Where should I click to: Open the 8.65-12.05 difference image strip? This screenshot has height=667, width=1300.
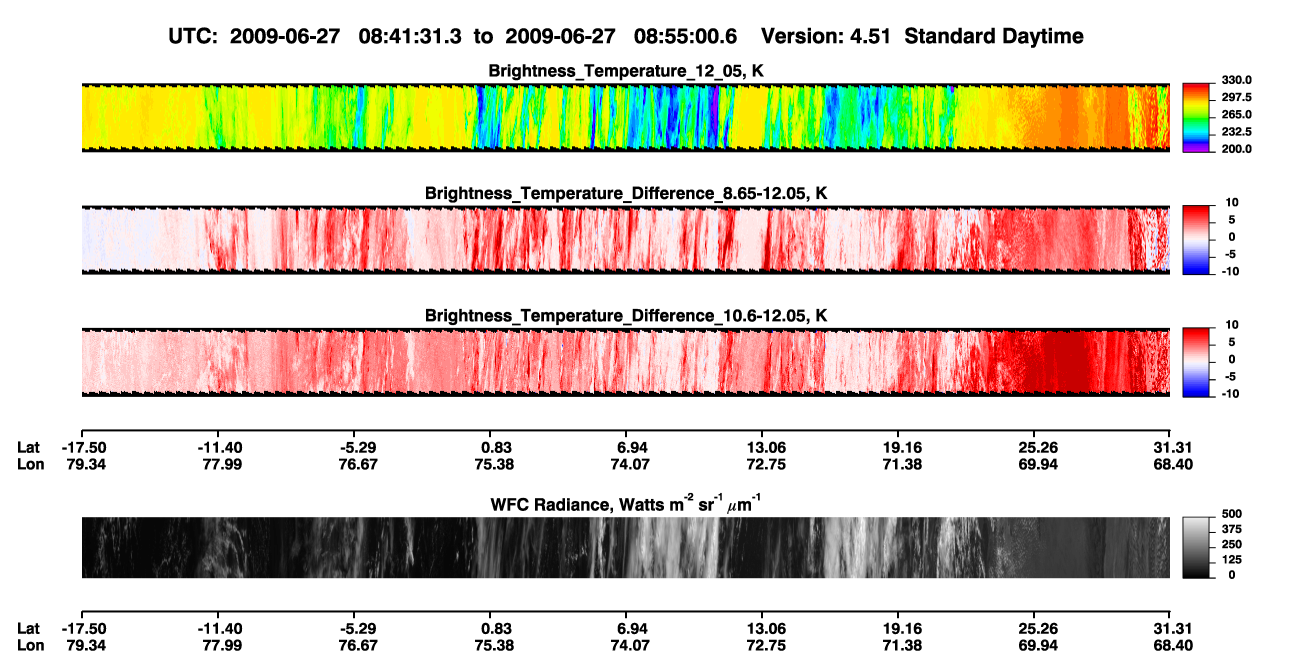(x=625, y=240)
